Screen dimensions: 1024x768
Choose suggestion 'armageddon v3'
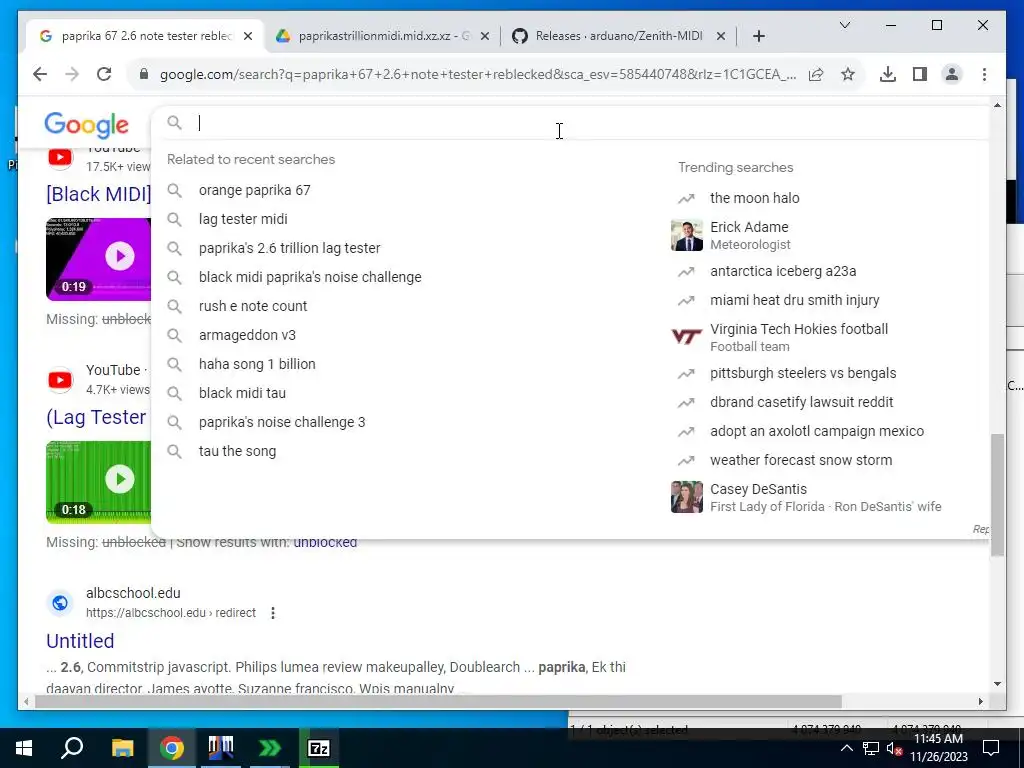(x=247, y=335)
